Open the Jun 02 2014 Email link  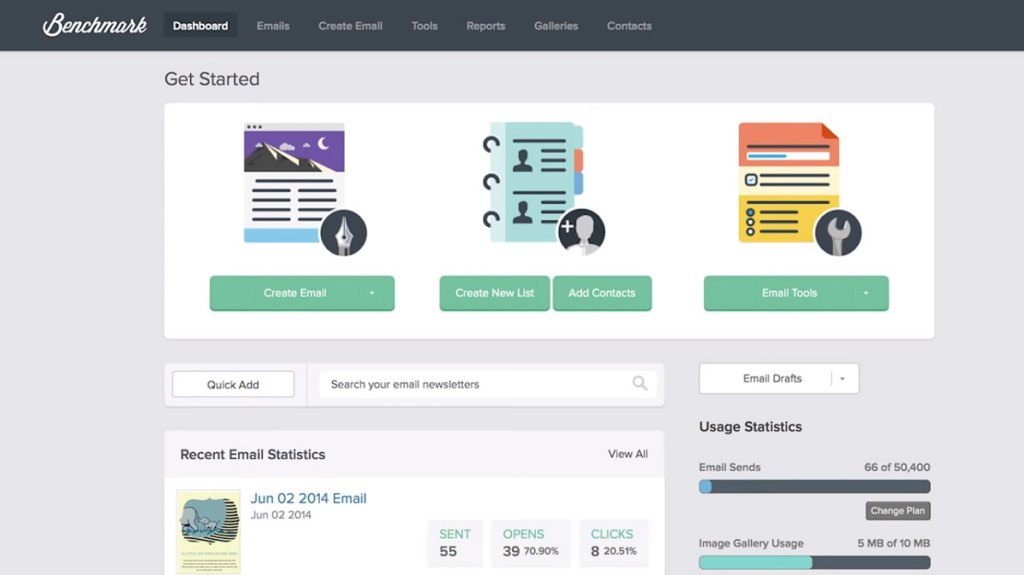click(x=308, y=498)
